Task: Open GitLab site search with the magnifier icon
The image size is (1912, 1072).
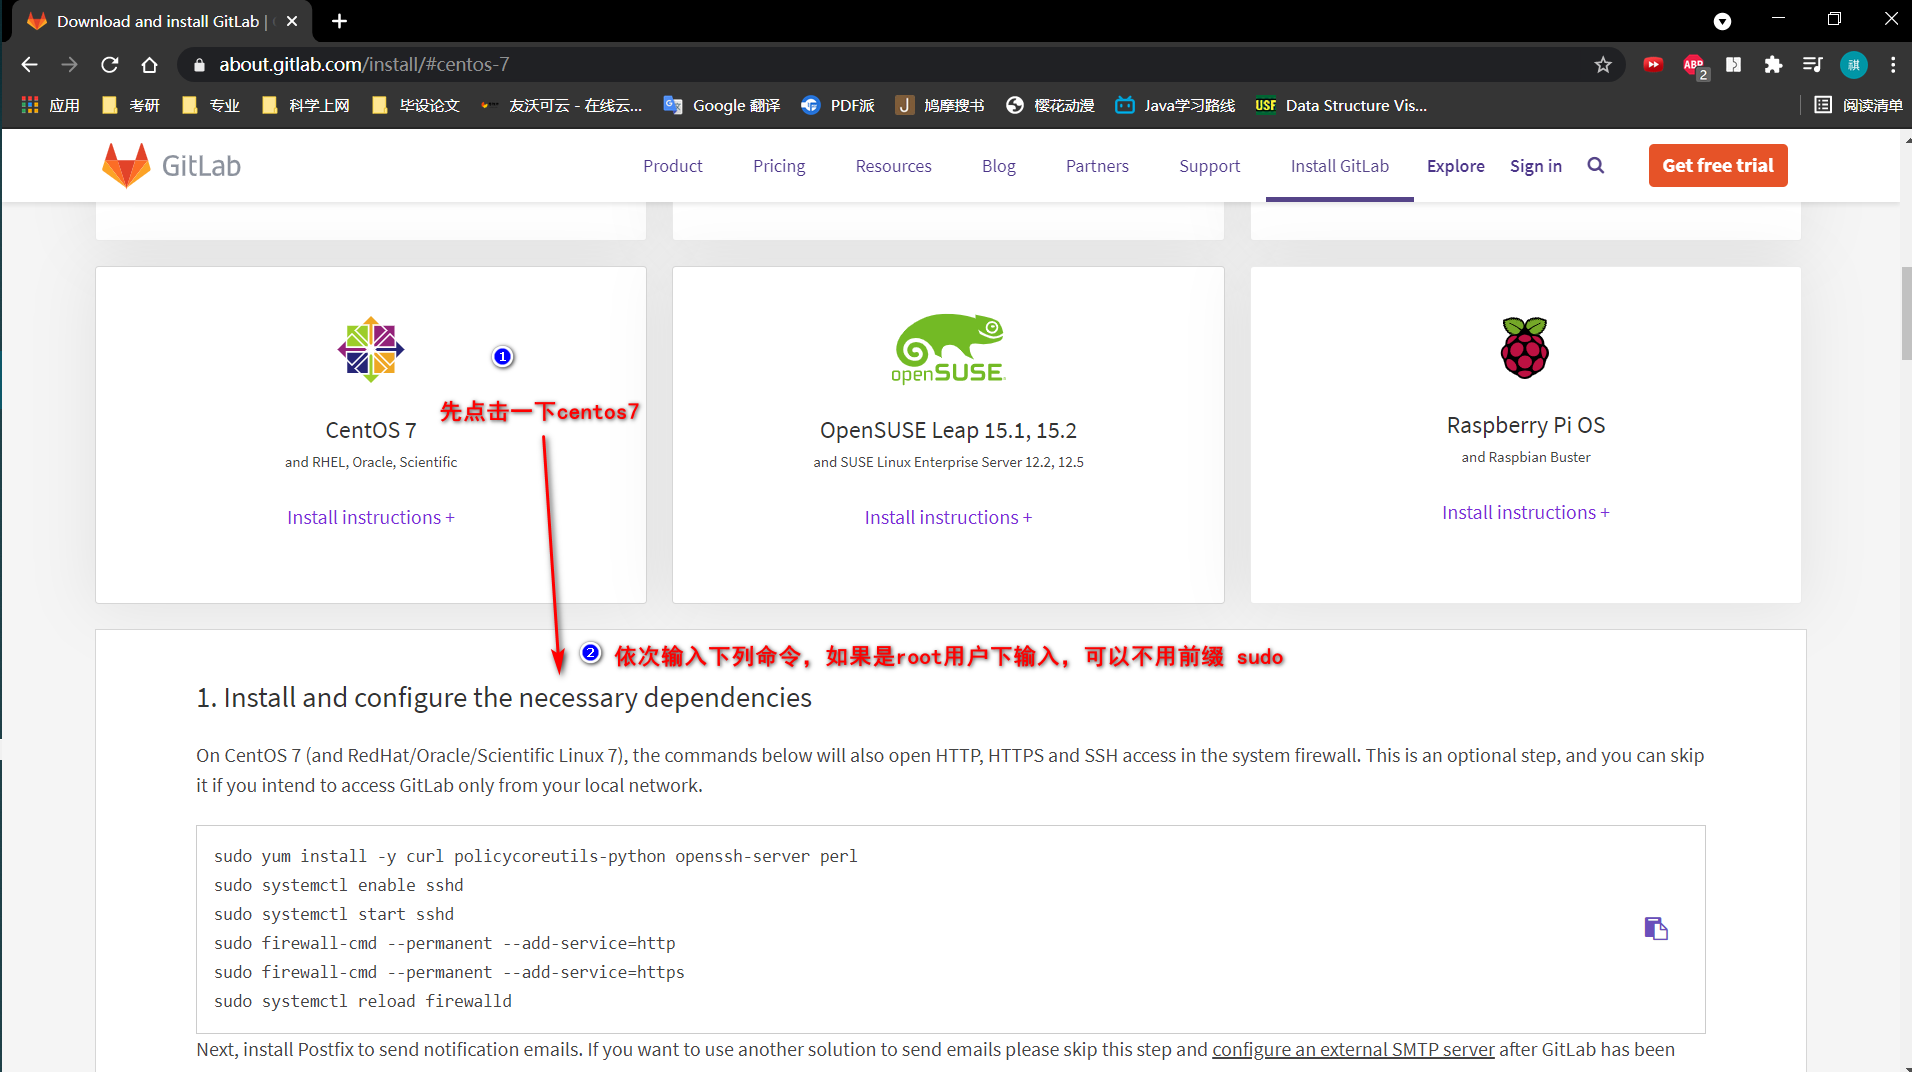Action: [1596, 165]
